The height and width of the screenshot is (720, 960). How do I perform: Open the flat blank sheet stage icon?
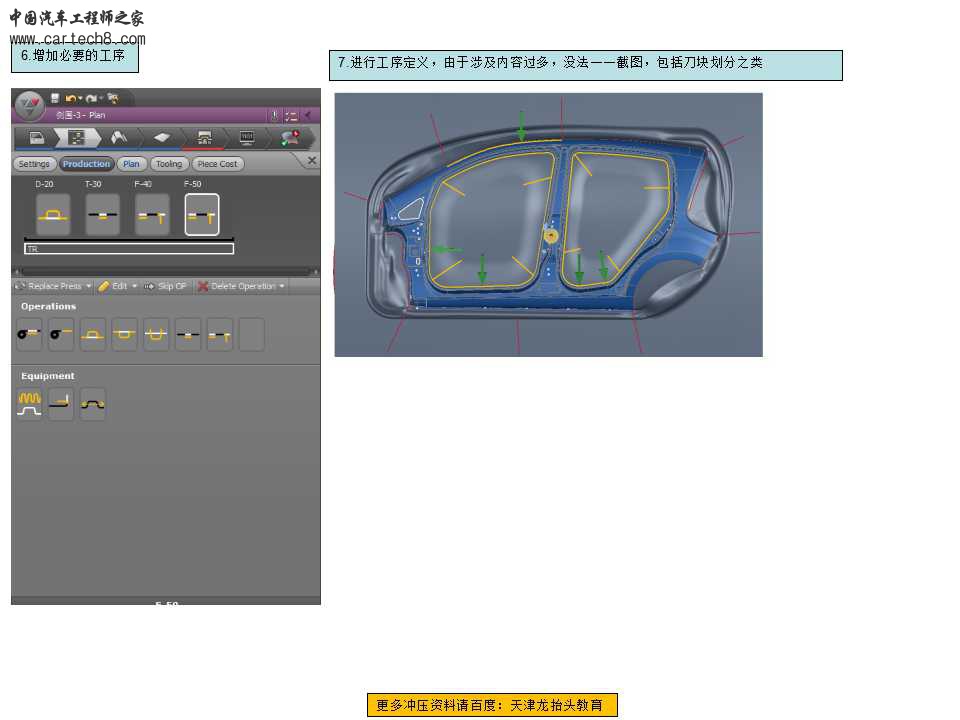(162, 138)
